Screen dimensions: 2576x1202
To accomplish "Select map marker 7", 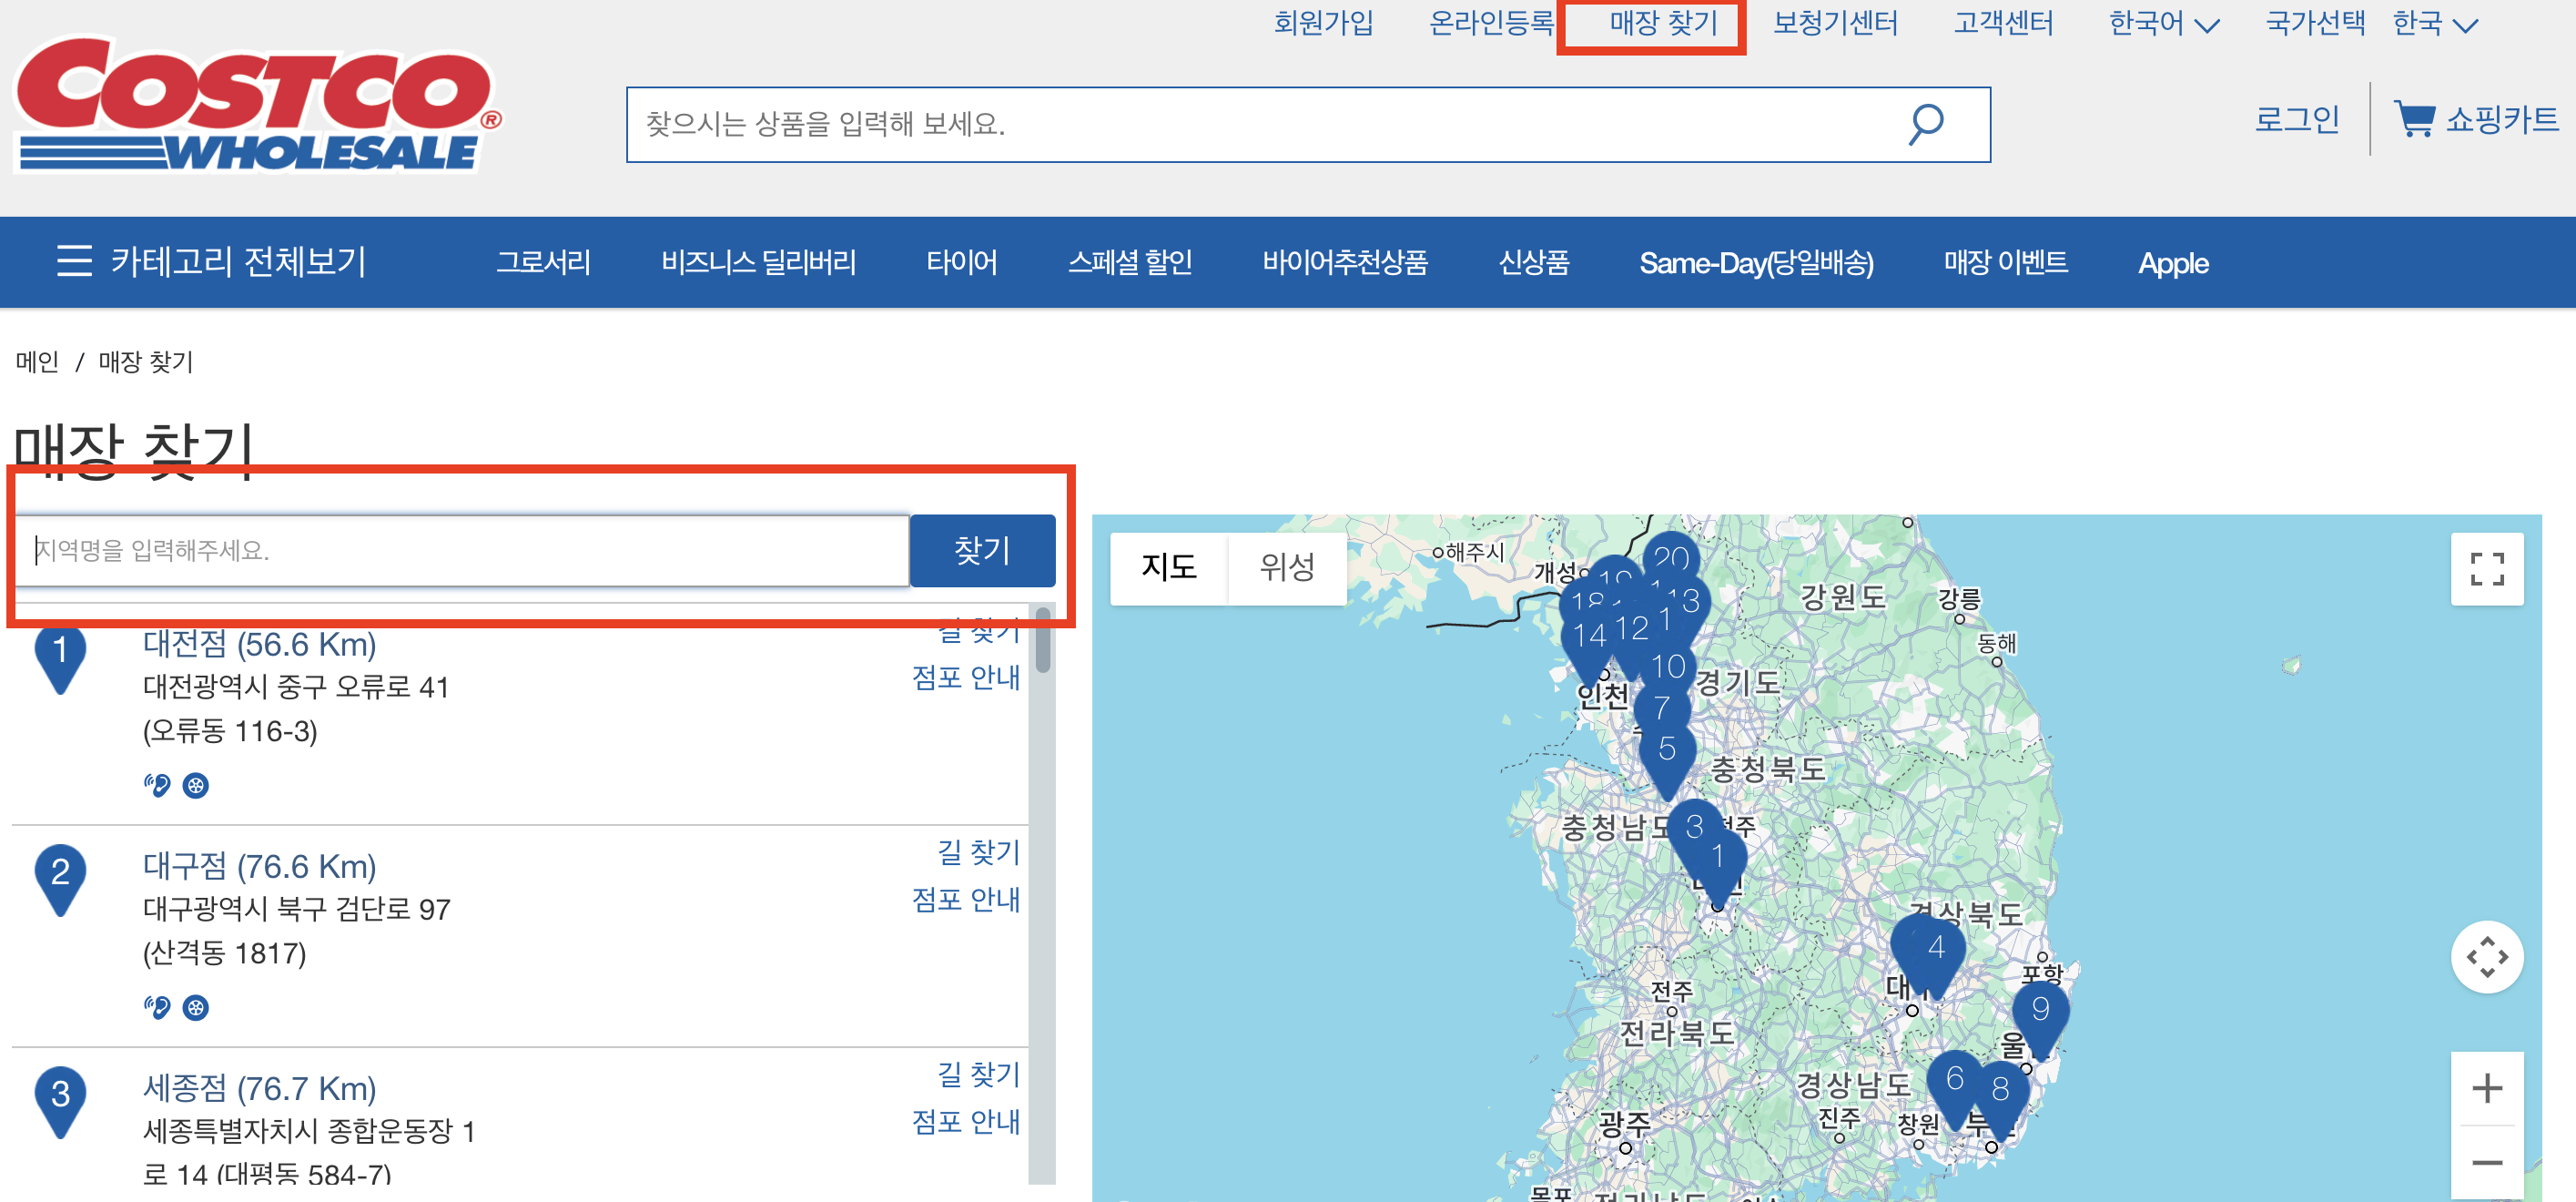I will pyautogui.click(x=1661, y=708).
